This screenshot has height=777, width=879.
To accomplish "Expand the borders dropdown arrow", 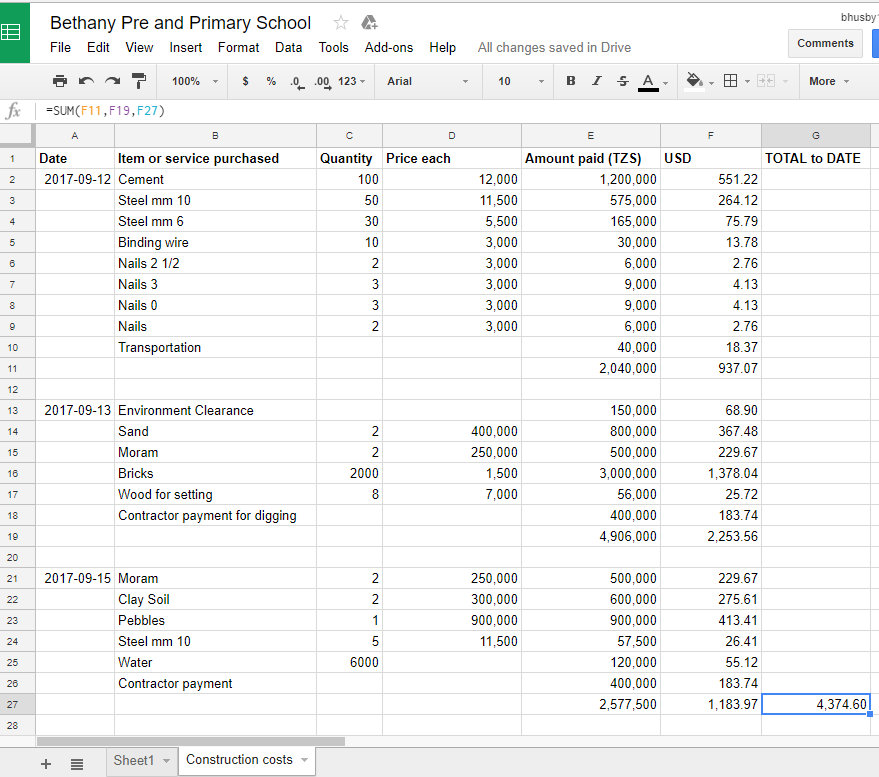I will pyautogui.click(x=747, y=82).
